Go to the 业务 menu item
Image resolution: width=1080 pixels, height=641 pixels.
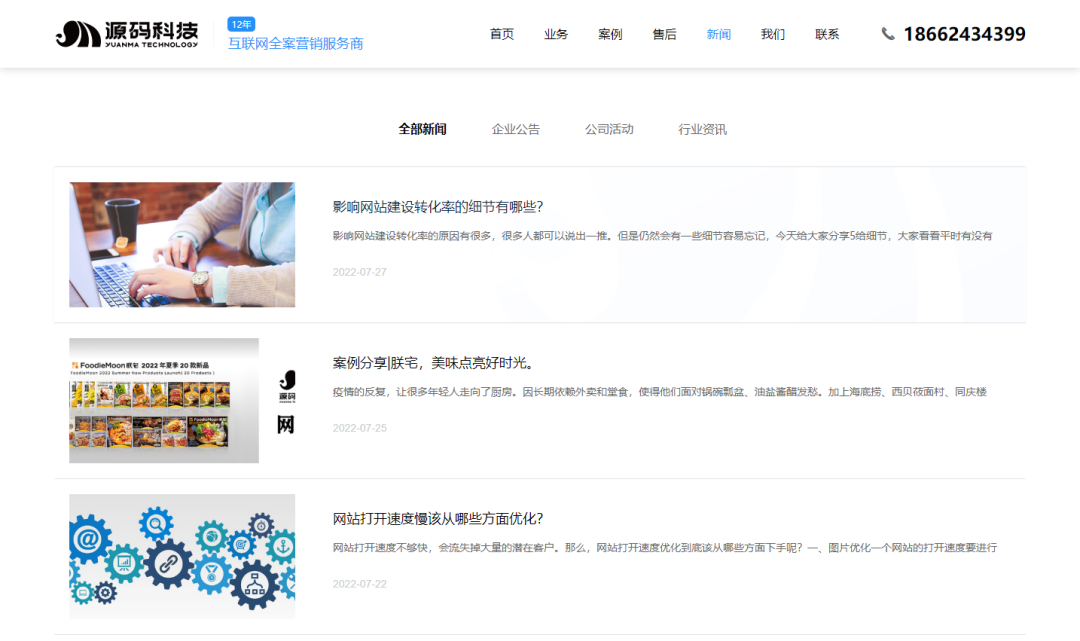click(556, 34)
